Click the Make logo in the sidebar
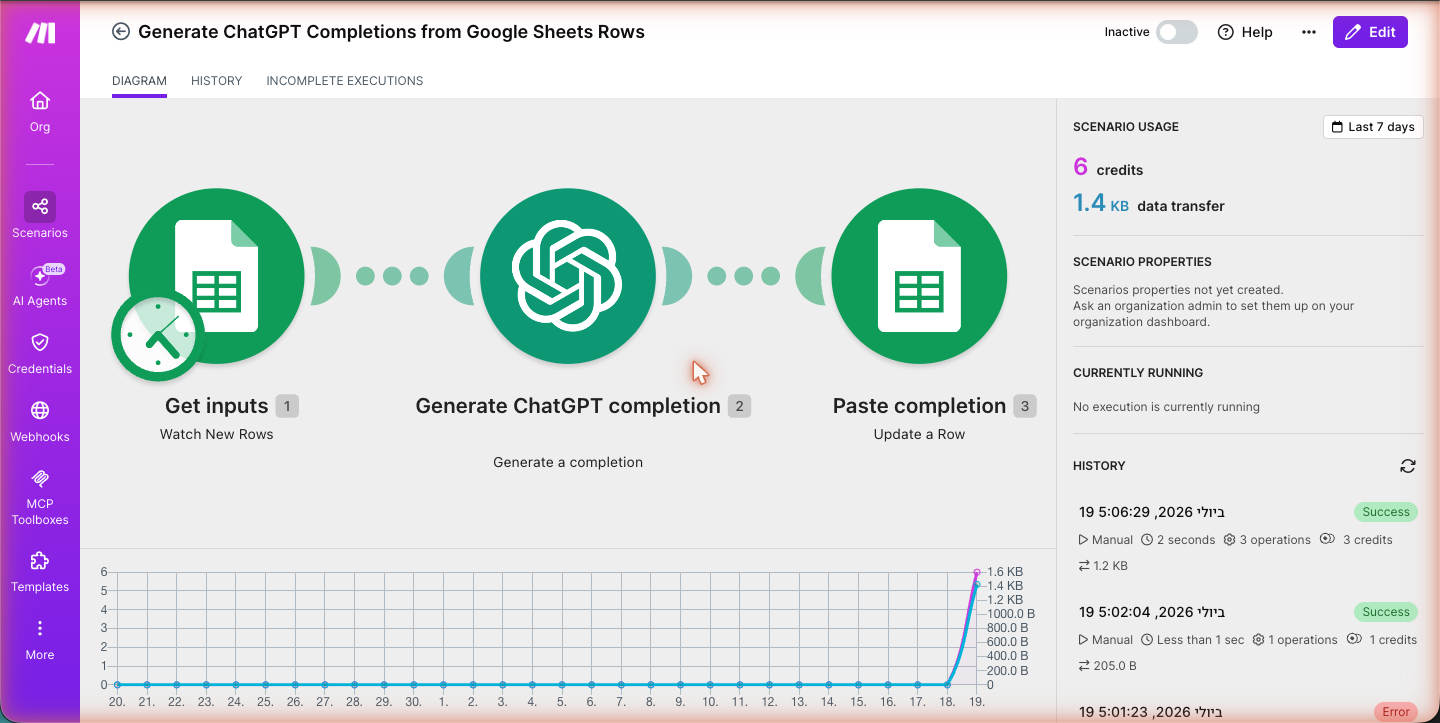Viewport: 1440px width, 723px height. click(40, 33)
